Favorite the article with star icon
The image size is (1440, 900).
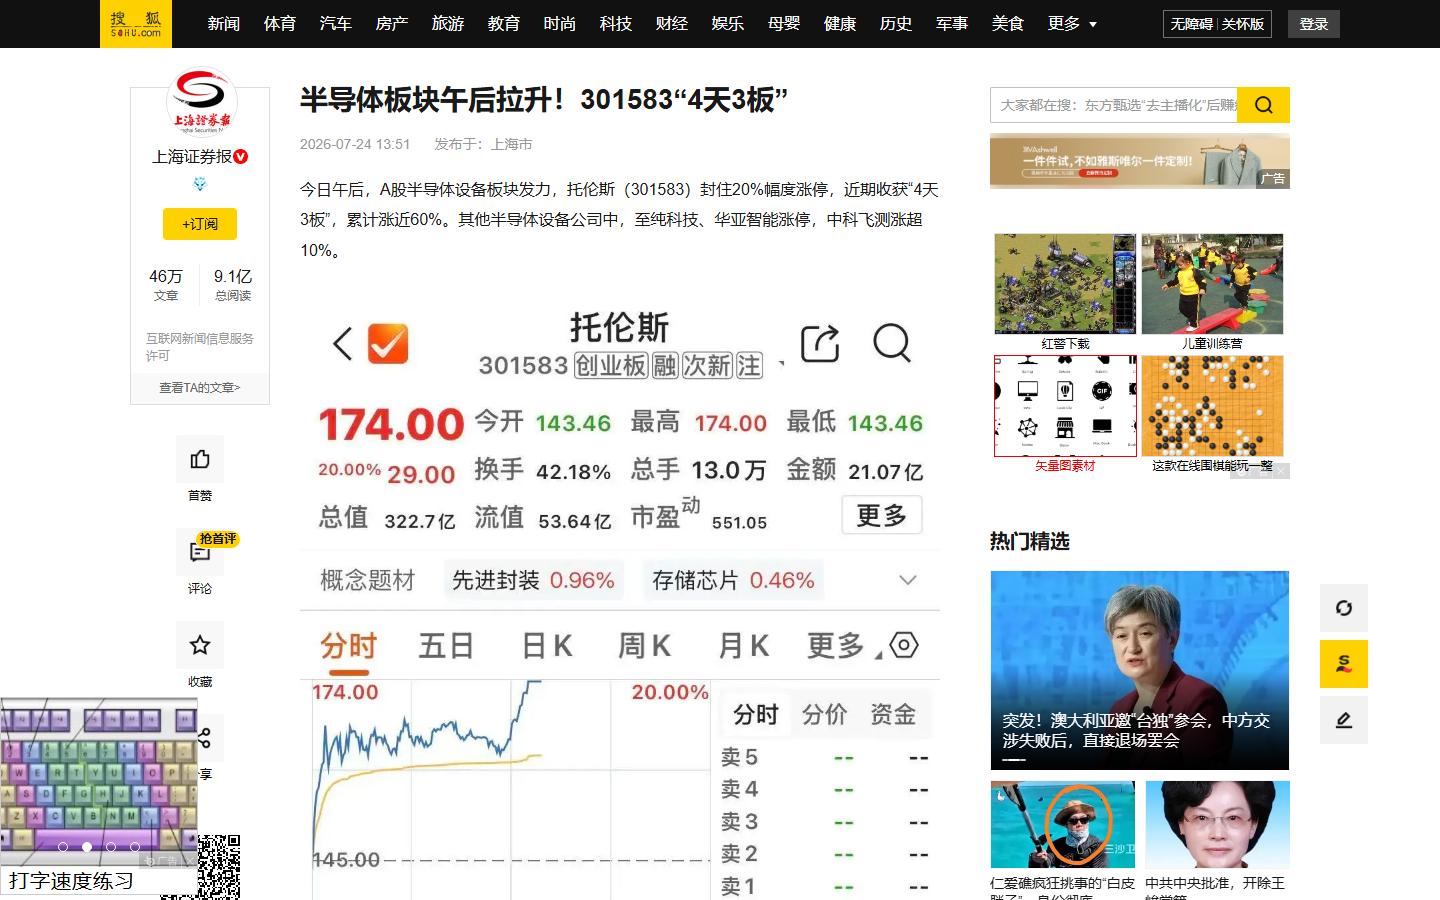[x=200, y=645]
